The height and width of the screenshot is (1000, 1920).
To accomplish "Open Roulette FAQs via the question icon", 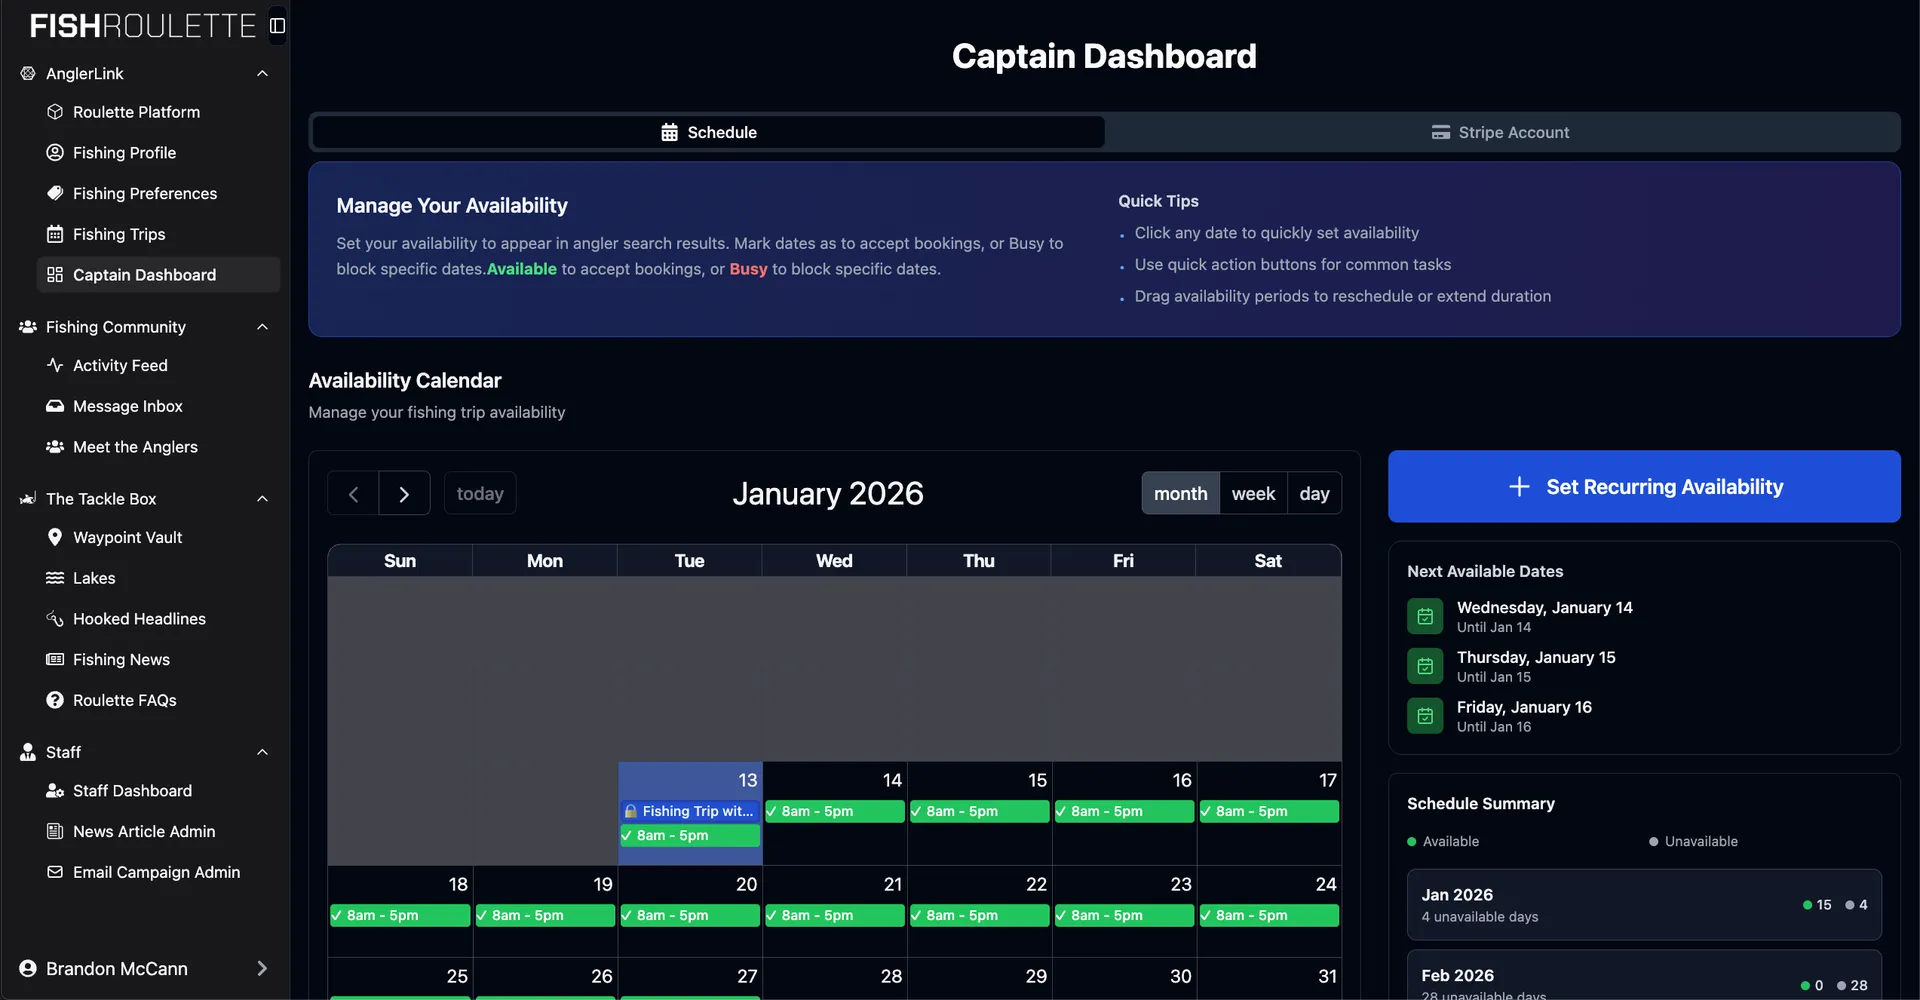I will 55,700.
